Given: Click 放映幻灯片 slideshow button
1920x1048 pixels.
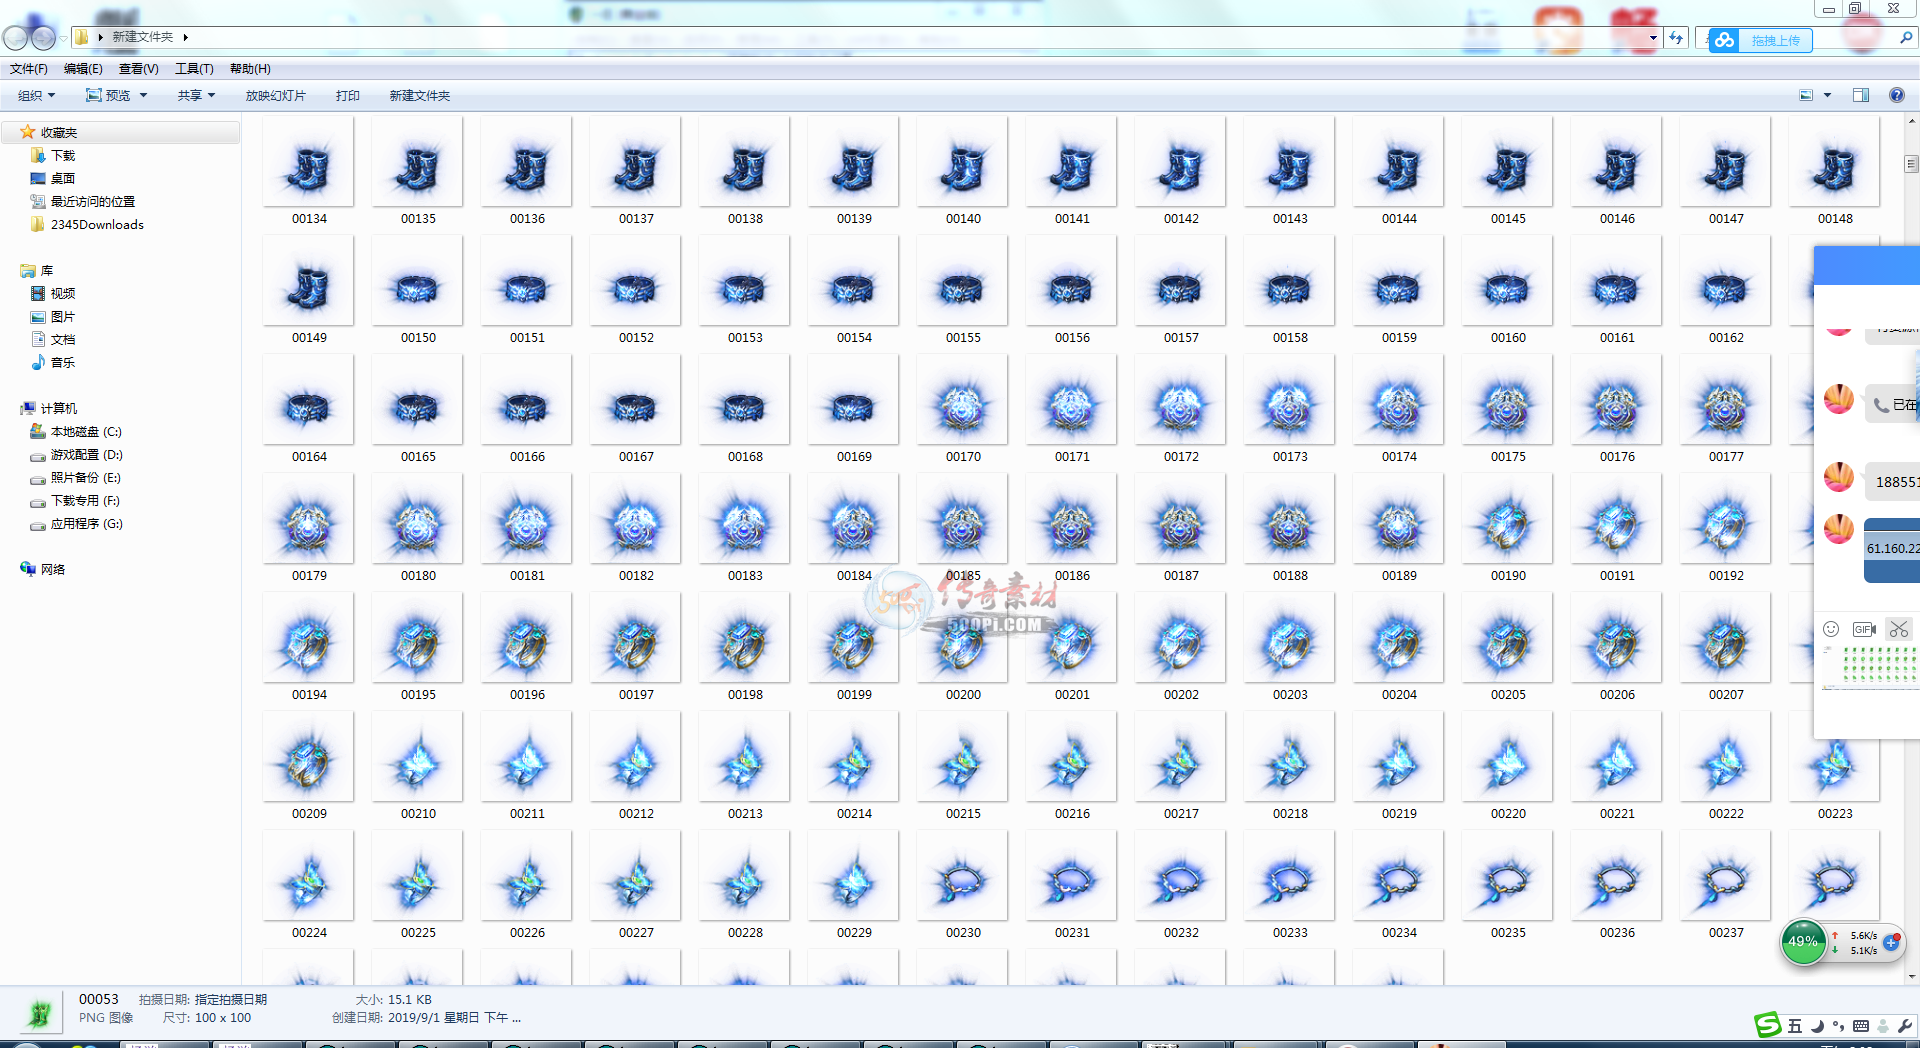Looking at the screenshot, I should [275, 96].
